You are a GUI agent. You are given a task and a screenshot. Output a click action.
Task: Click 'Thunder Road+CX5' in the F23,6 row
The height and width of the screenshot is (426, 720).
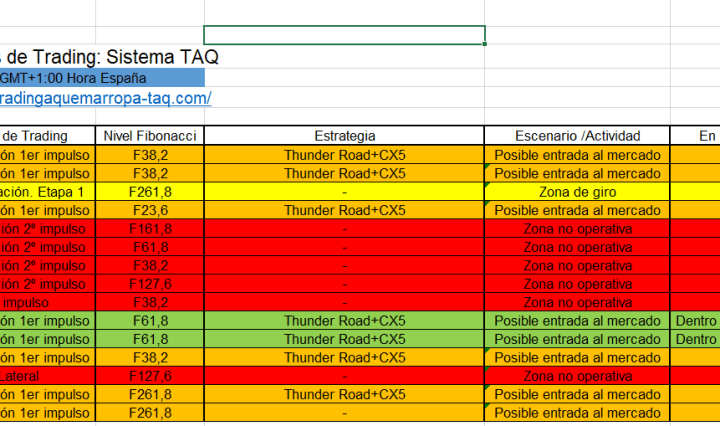pyautogui.click(x=344, y=210)
